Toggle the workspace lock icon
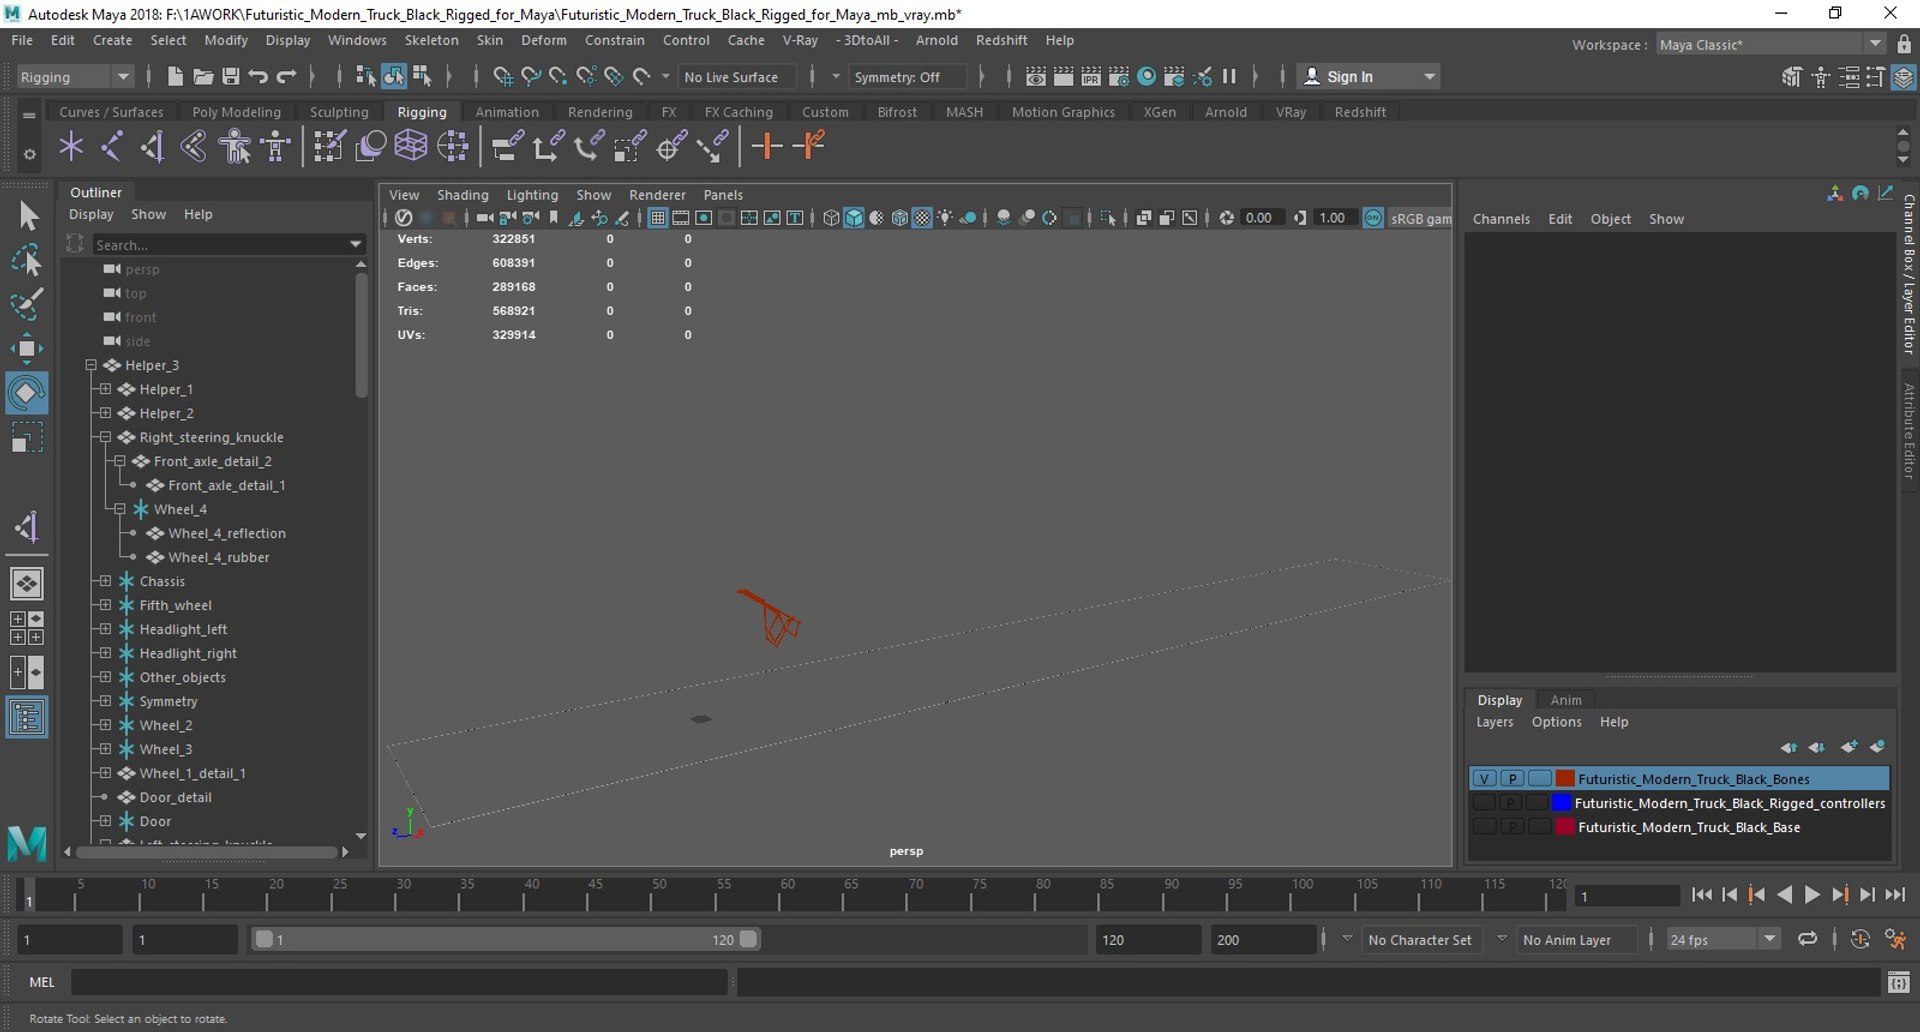 pyautogui.click(x=1904, y=44)
